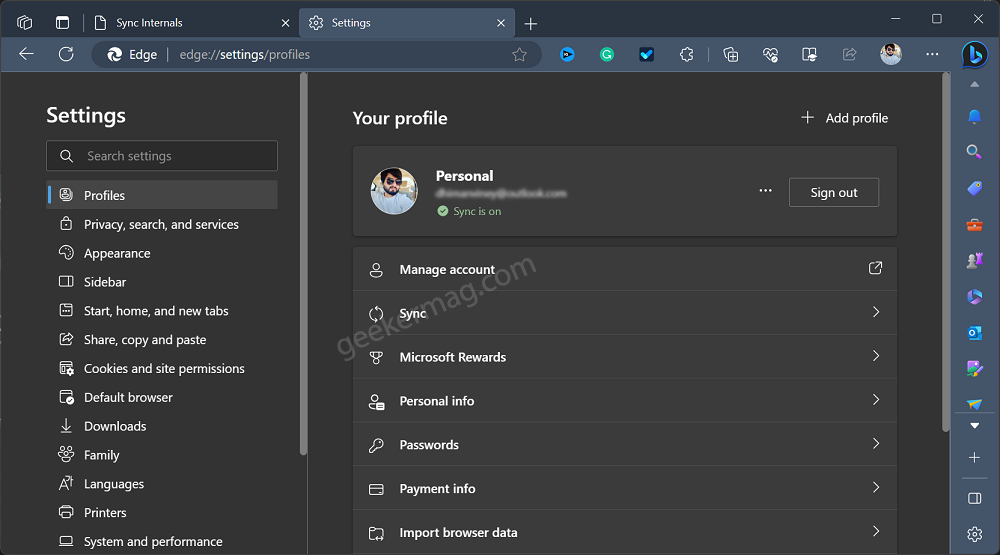Image resolution: width=1000 pixels, height=555 pixels.
Task: Click the Personal profile picture
Action: pyautogui.click(x=394, y=191)
